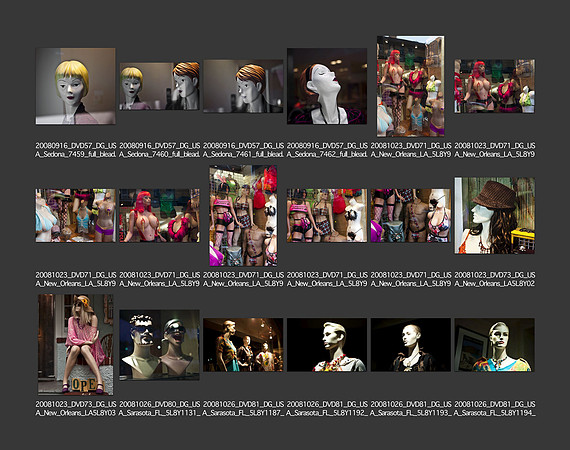The width and height of the screenshot is (570, 450).
Task: Open the eye-patch mannequin torsos thumbnail
Action: 410,216
